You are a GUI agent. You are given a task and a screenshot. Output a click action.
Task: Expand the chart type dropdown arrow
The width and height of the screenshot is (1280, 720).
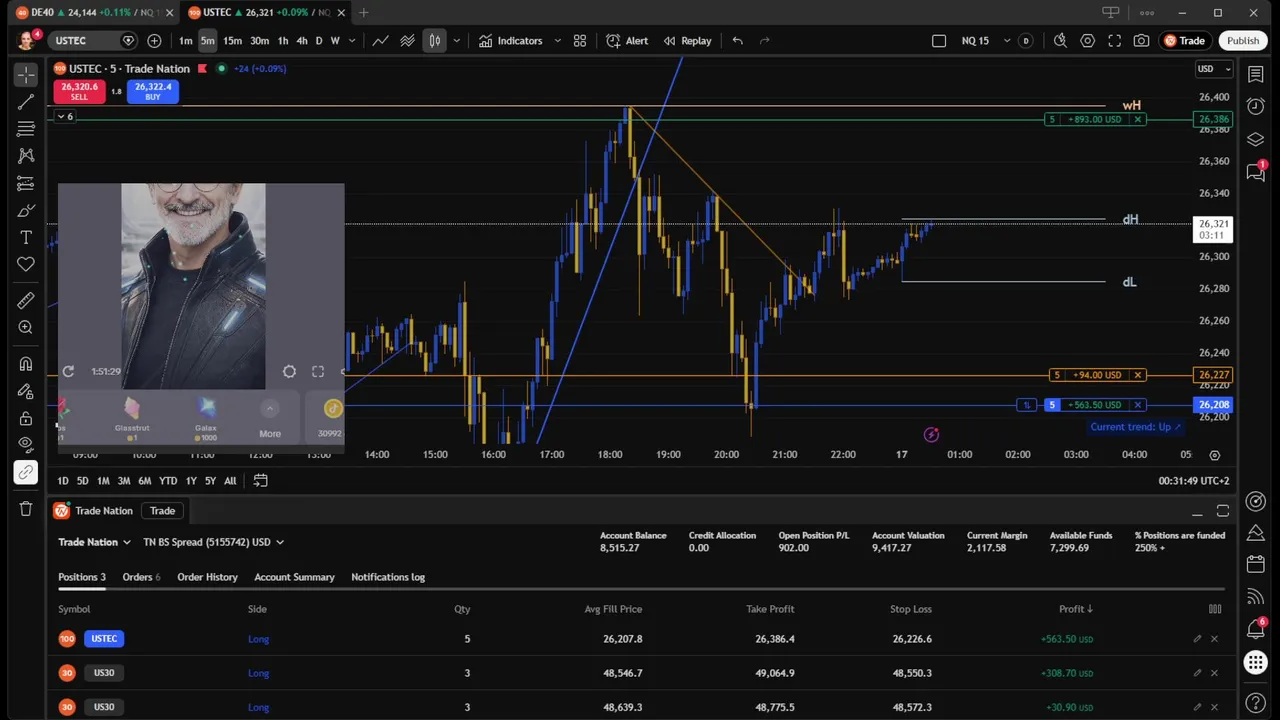coord(457,41)
